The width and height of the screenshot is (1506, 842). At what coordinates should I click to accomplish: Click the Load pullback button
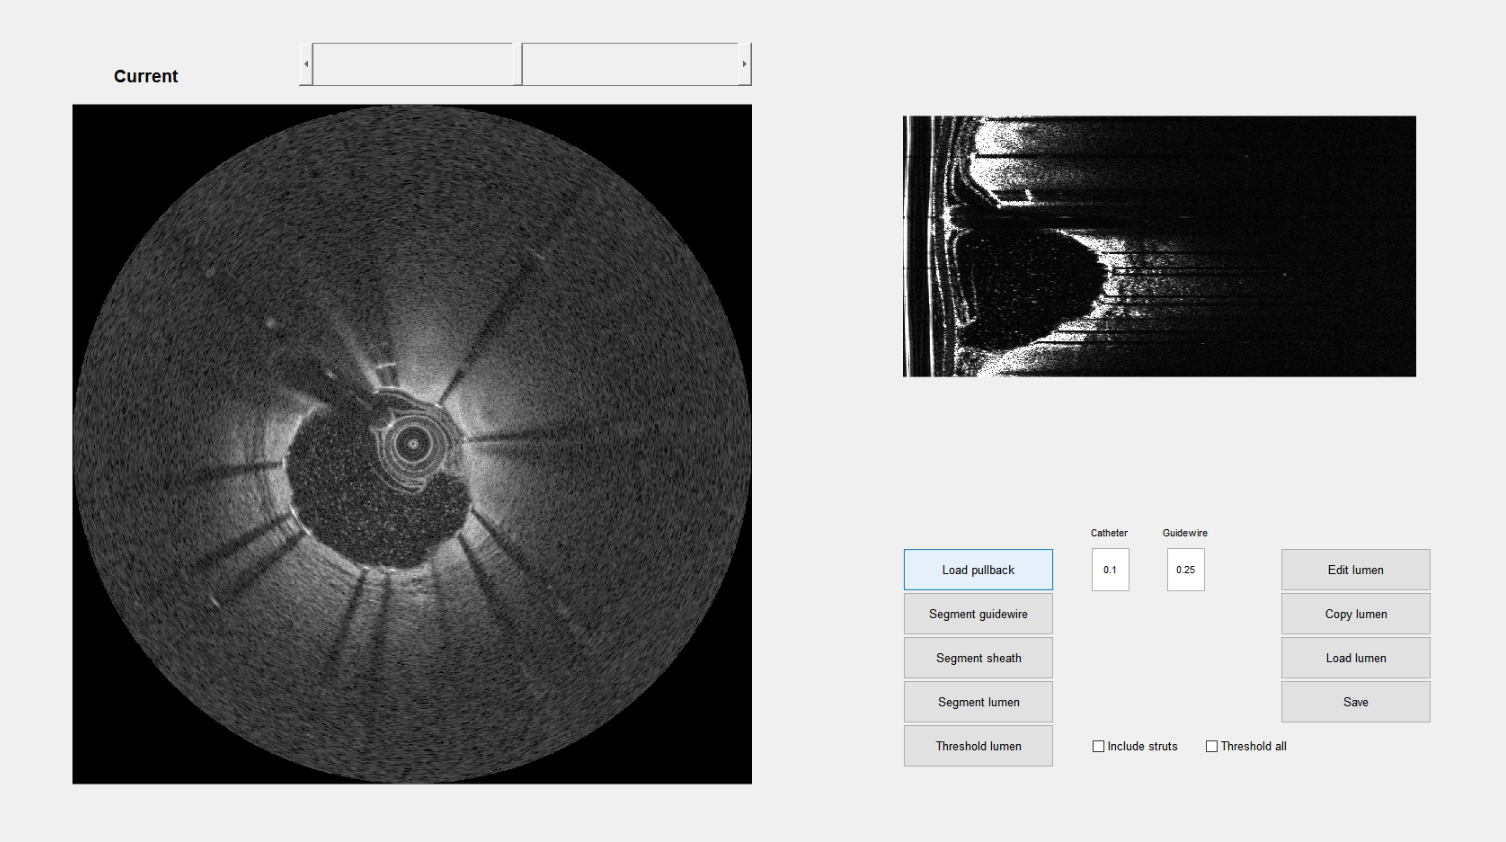978,570
